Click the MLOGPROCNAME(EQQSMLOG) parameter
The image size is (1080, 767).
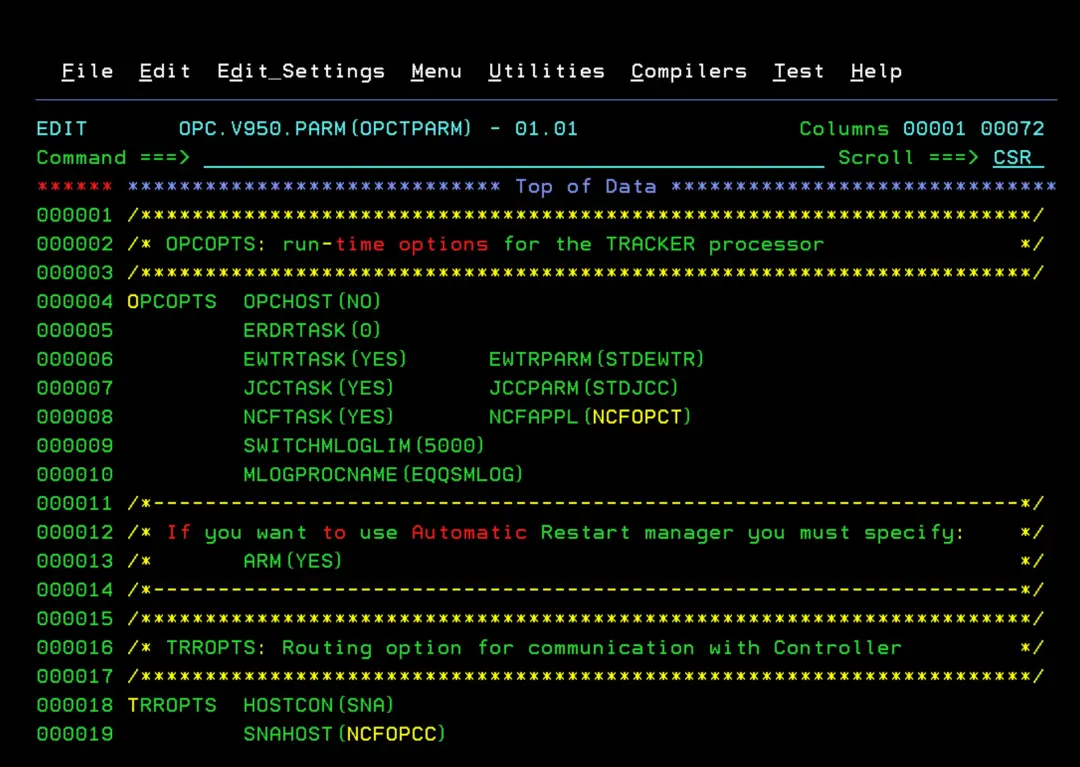[383, 474]
